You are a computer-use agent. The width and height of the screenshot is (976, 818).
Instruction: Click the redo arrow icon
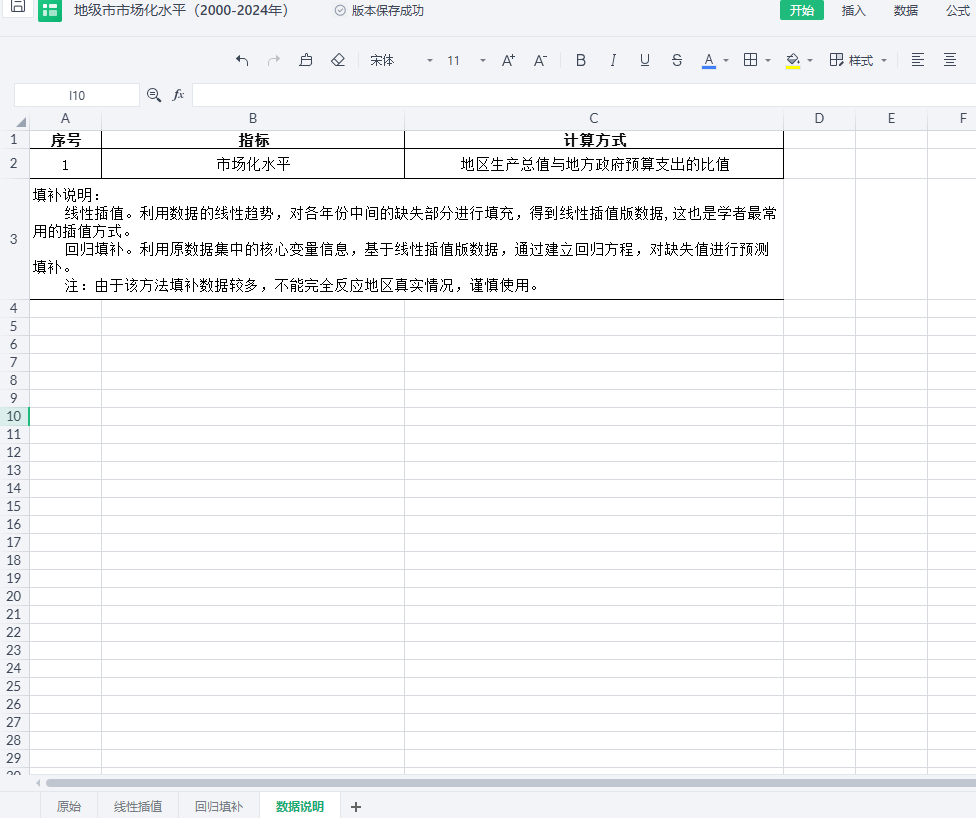coord(273,60)
